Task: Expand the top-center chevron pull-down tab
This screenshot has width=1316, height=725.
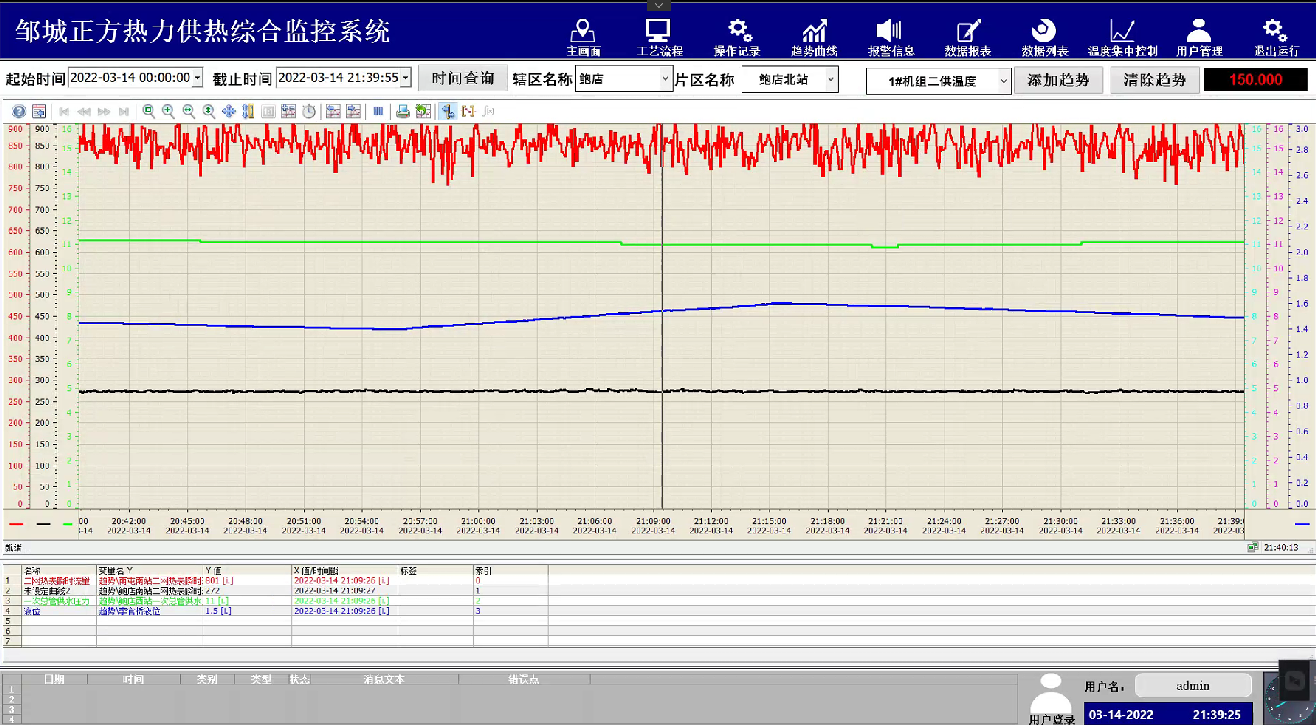Action: (657, 5)
